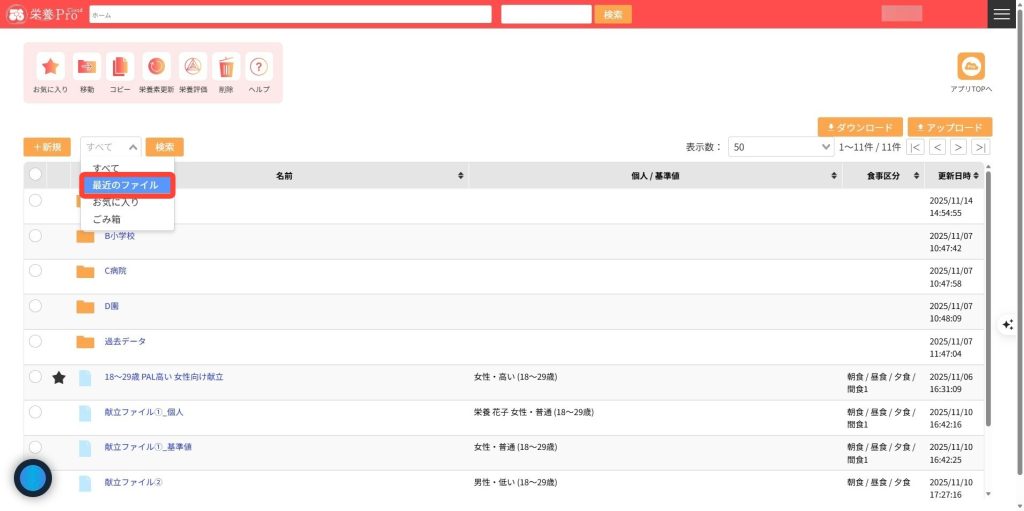Click the ダウンロード button
This screenshot has height=511, width=1024.
pyautogui.click(x=859, y=128)
